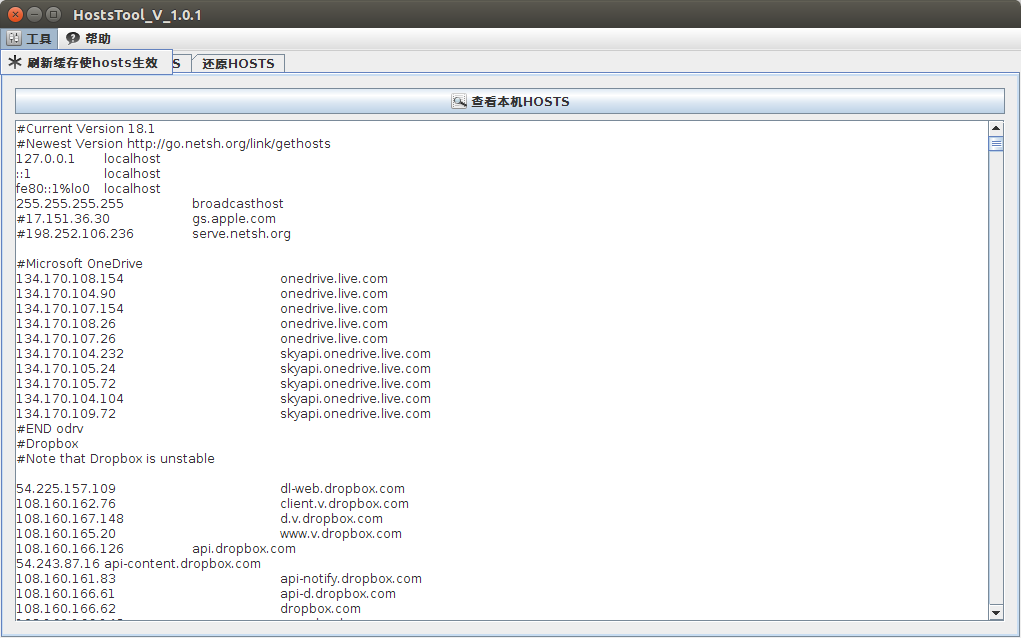The width and height of the screenshot is (1021, 638).
Task: Click 'api-notify.dropbox.com' hostname
Action: [351, 579]
